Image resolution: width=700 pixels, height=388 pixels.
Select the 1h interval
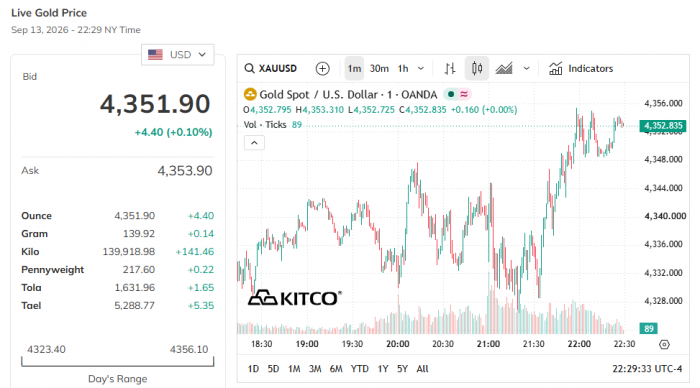click(x=403, y=69)
